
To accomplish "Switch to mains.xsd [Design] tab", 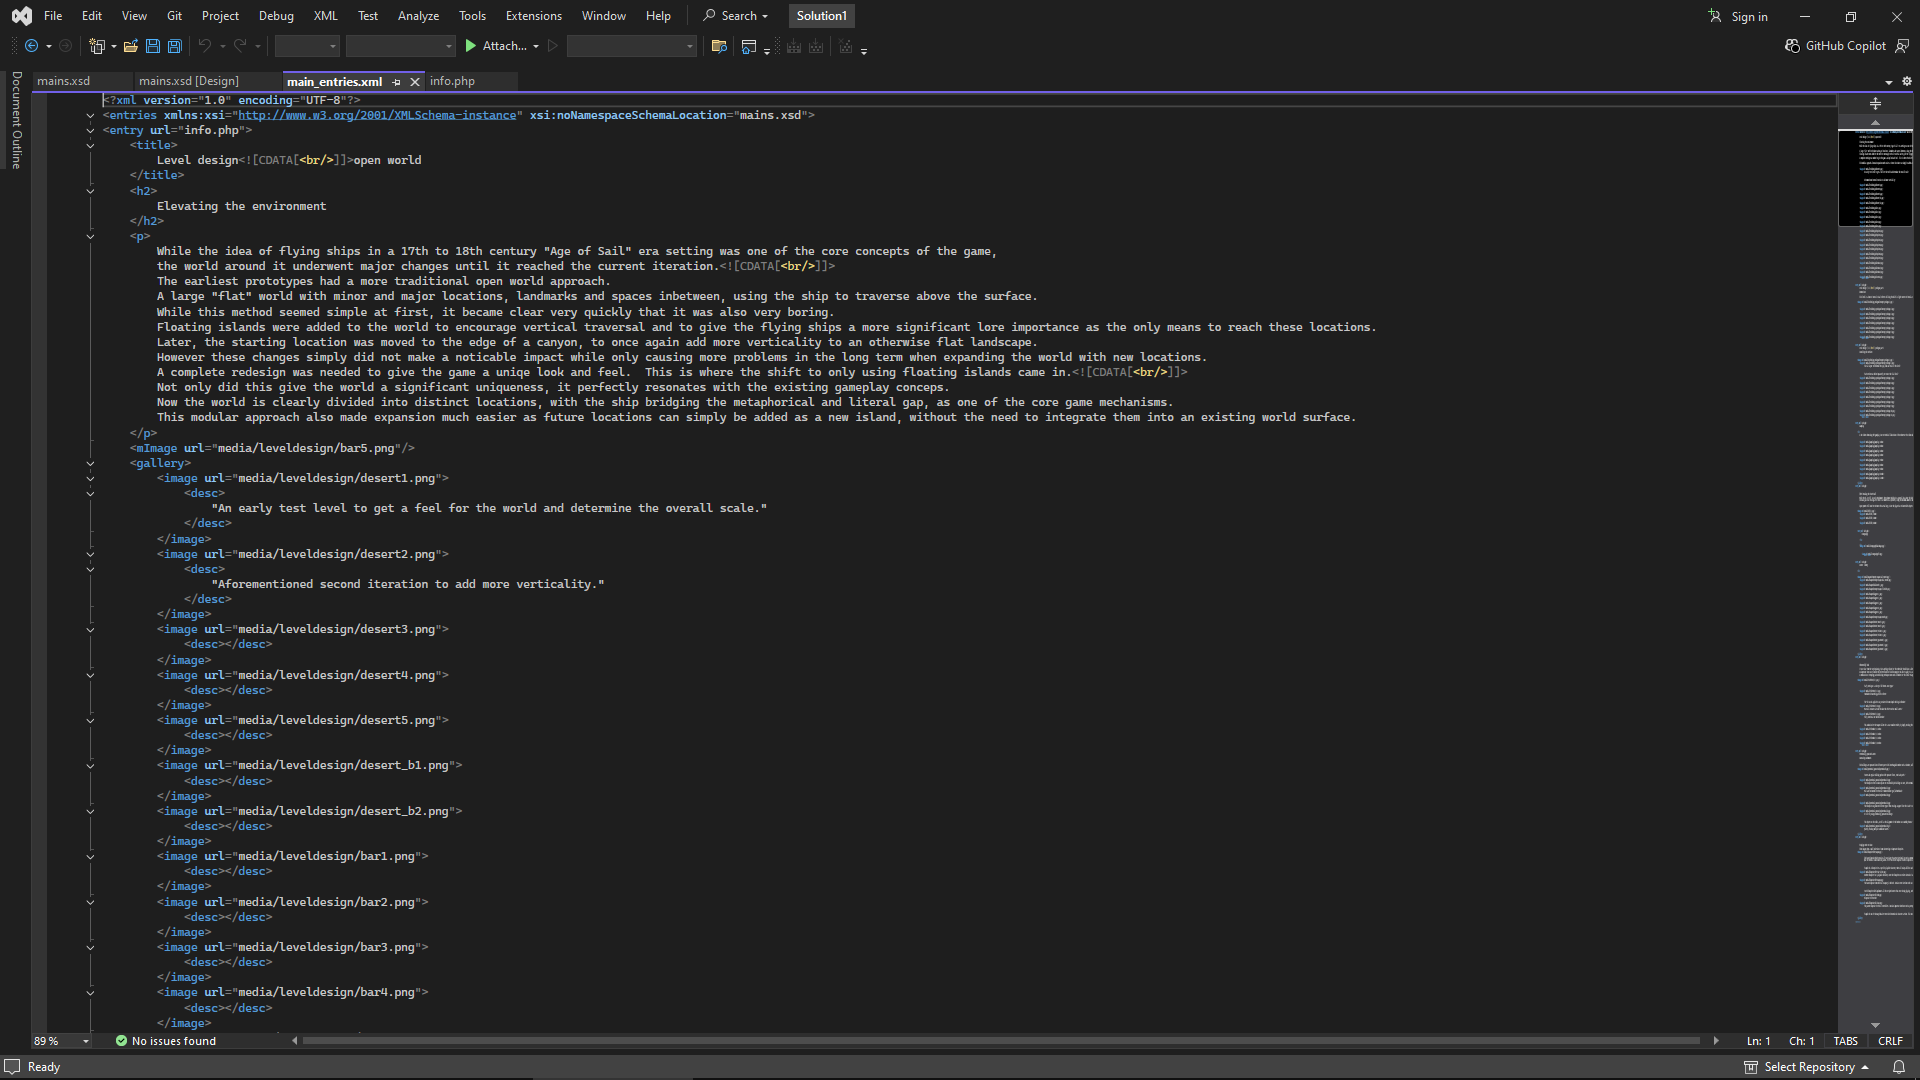I will pos(189,81).
